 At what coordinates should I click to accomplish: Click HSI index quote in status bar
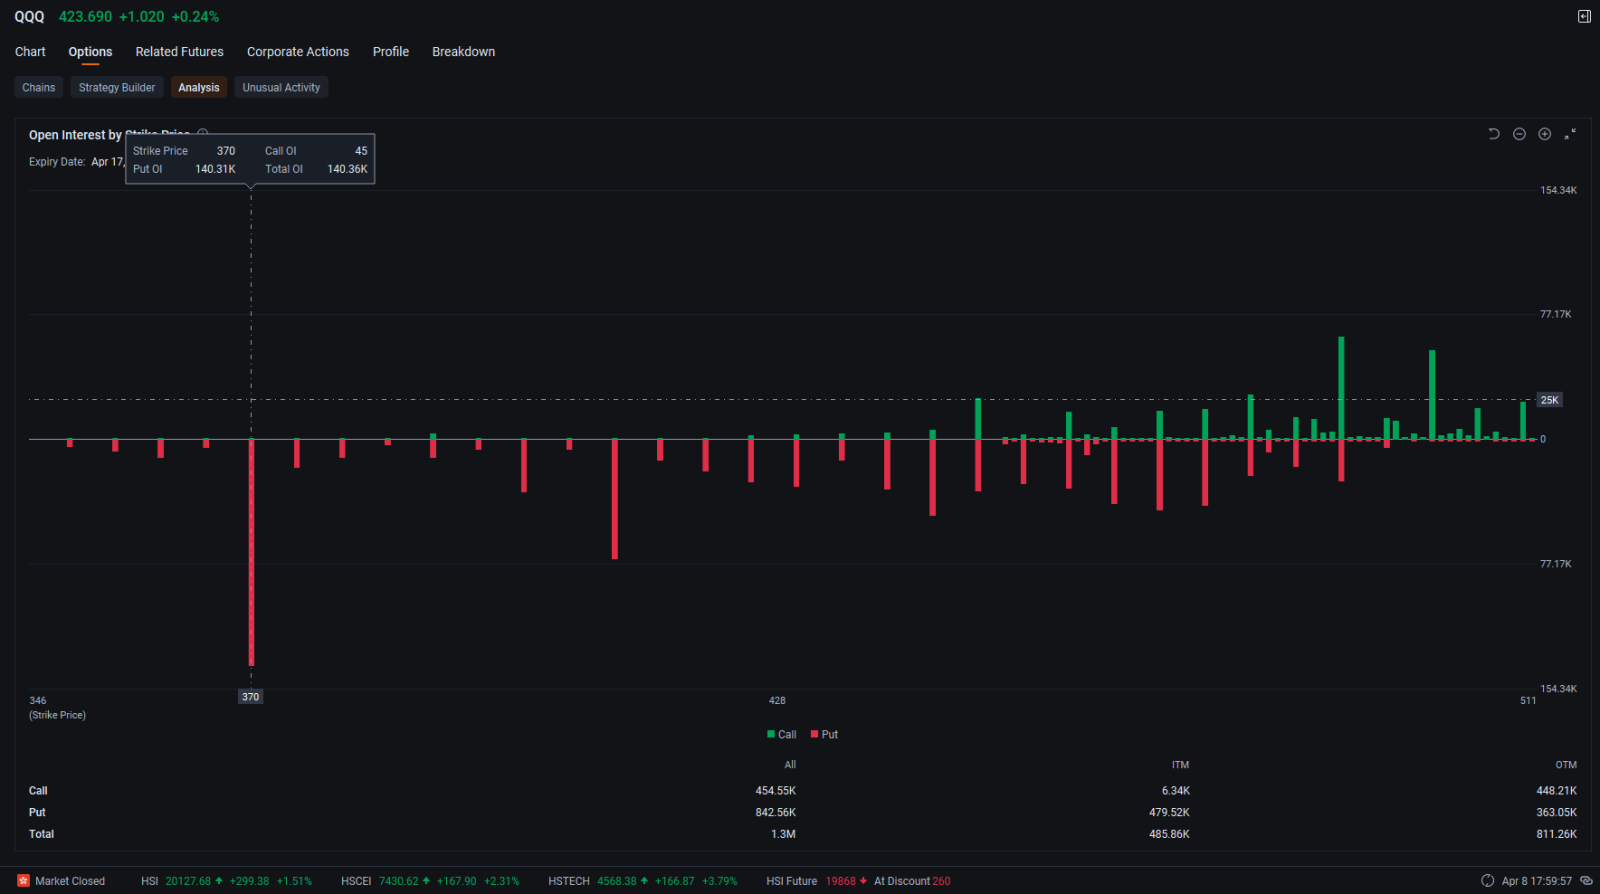(x=226, y=881)
